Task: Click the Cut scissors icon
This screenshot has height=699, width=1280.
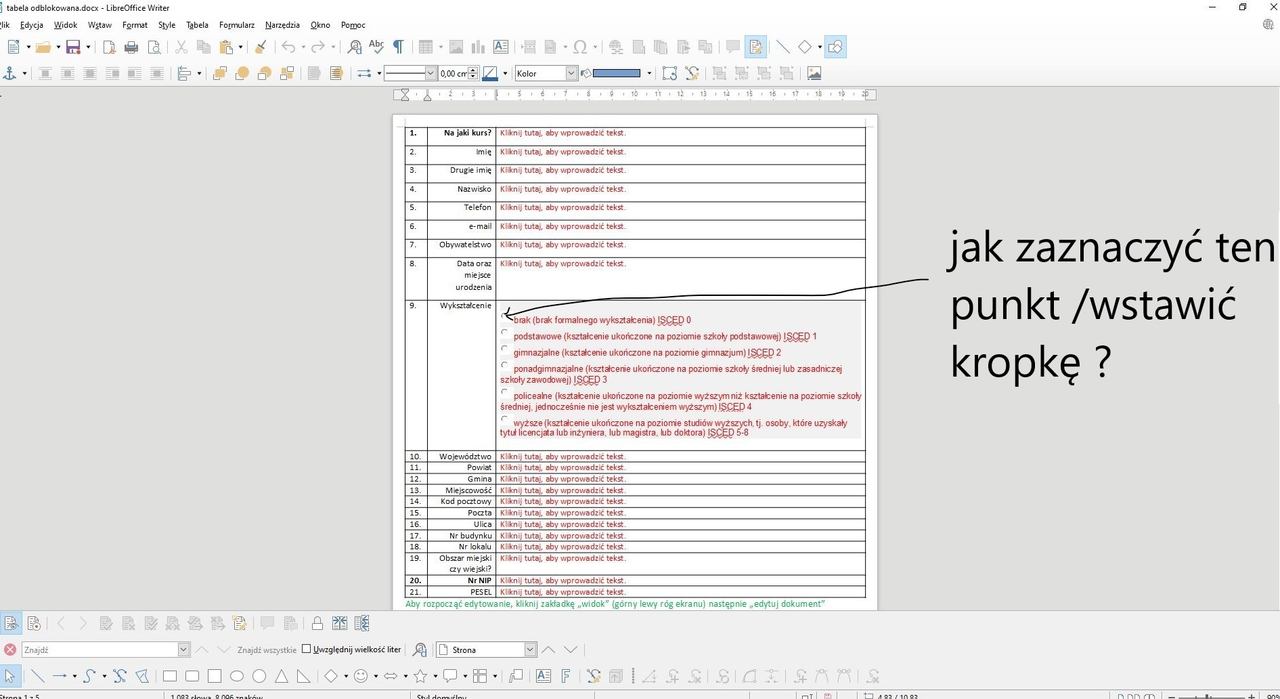Action: pyautogui.click(x=181, y=47)
